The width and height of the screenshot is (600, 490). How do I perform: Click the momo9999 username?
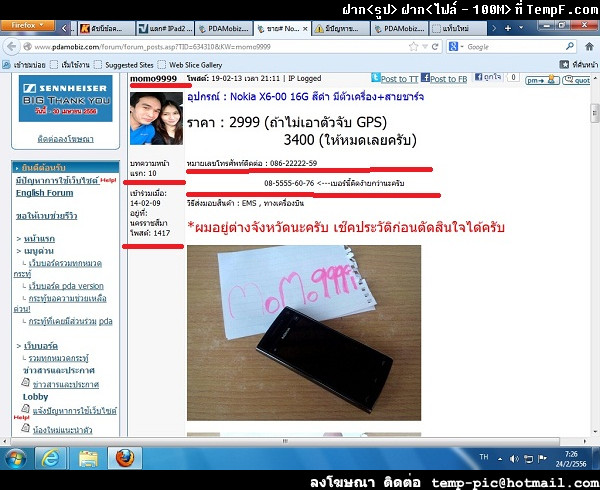coord(153,78)
